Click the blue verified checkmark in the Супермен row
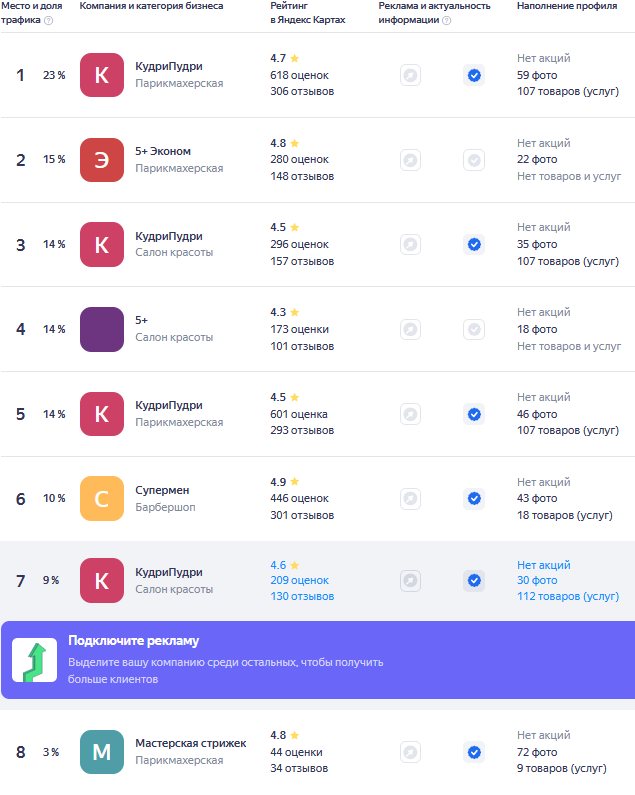 (474, 498)
